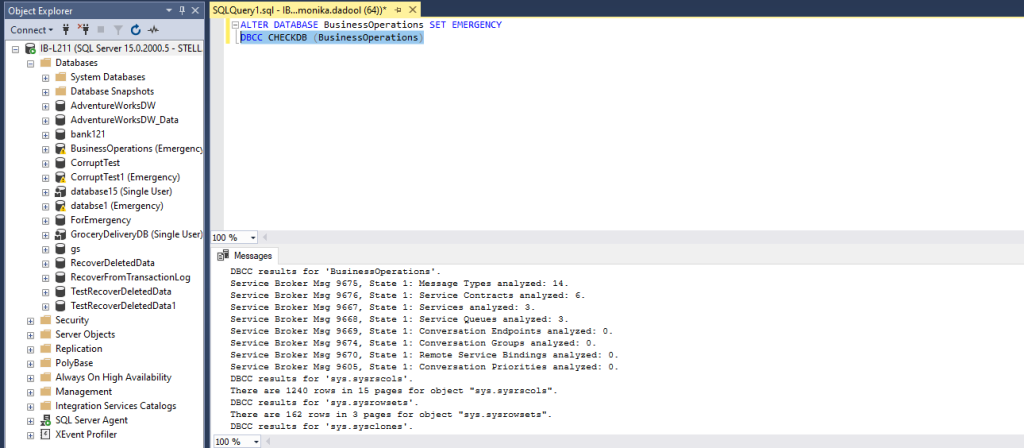The image size is (1024, 448).
Task: Click the highlighted DBCC CHECKDB line
Action: point(332,38)
